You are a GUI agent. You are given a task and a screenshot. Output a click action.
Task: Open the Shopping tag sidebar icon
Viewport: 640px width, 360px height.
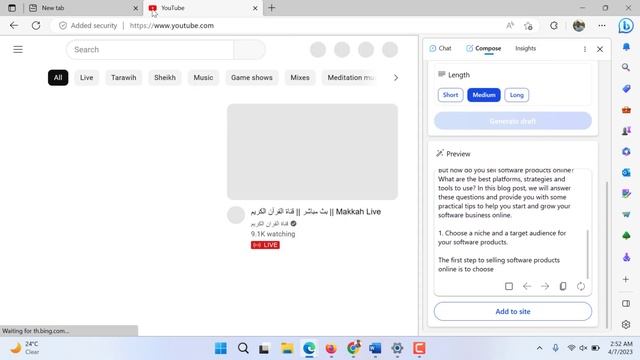[626, 89]
